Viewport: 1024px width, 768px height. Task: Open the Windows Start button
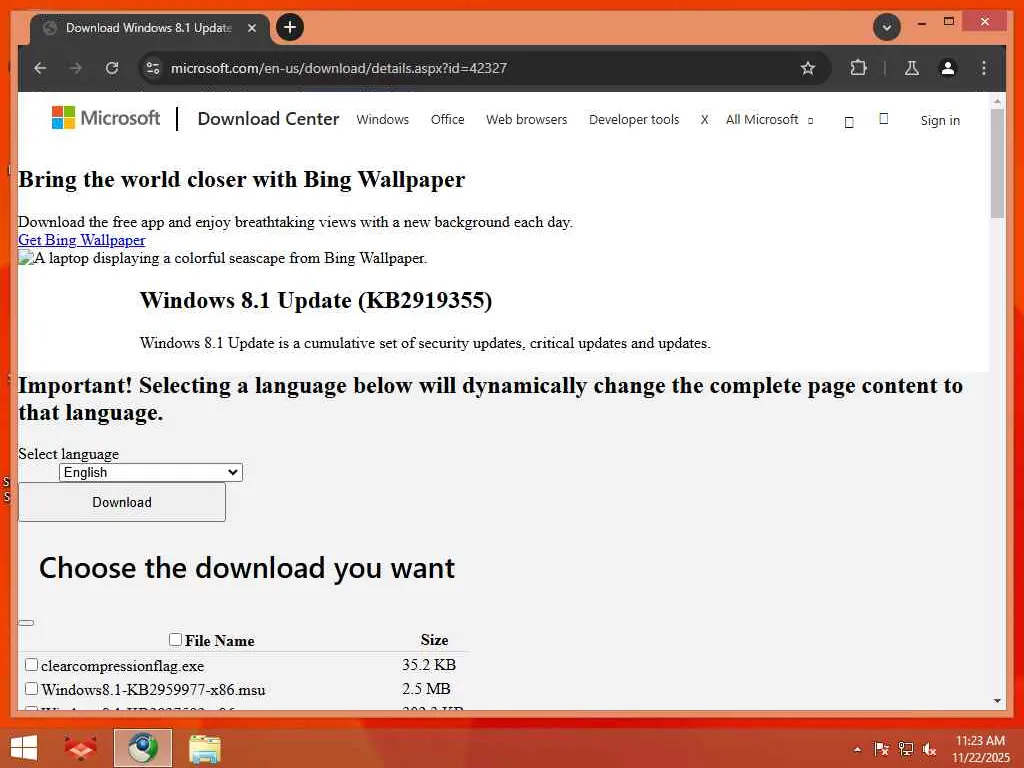24,748
